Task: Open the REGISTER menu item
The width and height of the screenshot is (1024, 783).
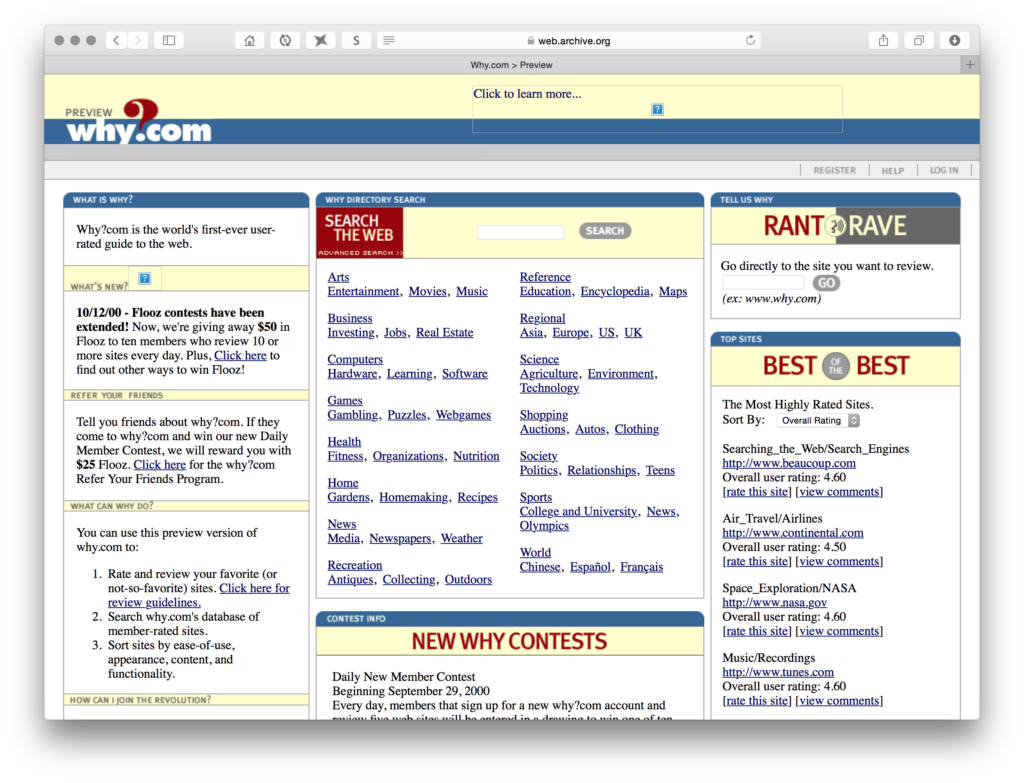Action: 834,170
